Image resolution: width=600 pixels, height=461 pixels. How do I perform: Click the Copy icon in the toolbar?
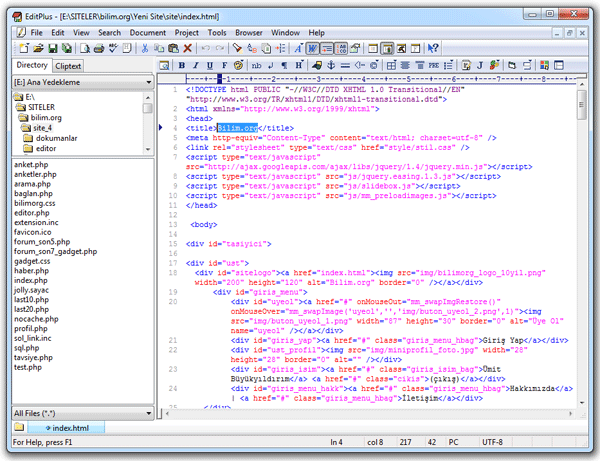(159, 48)
